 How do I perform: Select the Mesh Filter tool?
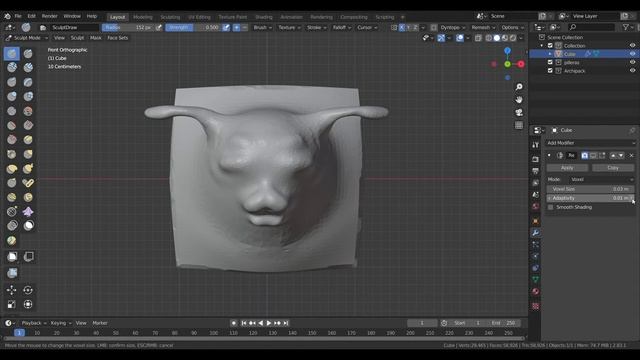click(12, 273)
